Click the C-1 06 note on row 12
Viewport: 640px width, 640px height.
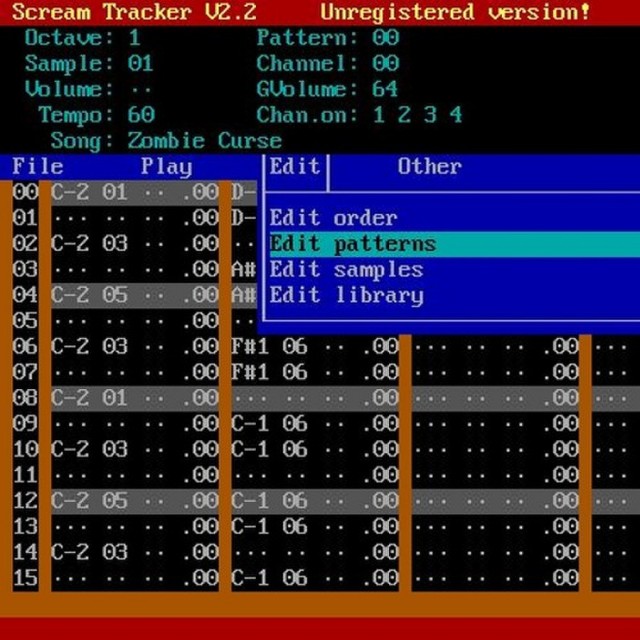click(x=269, y=501)
